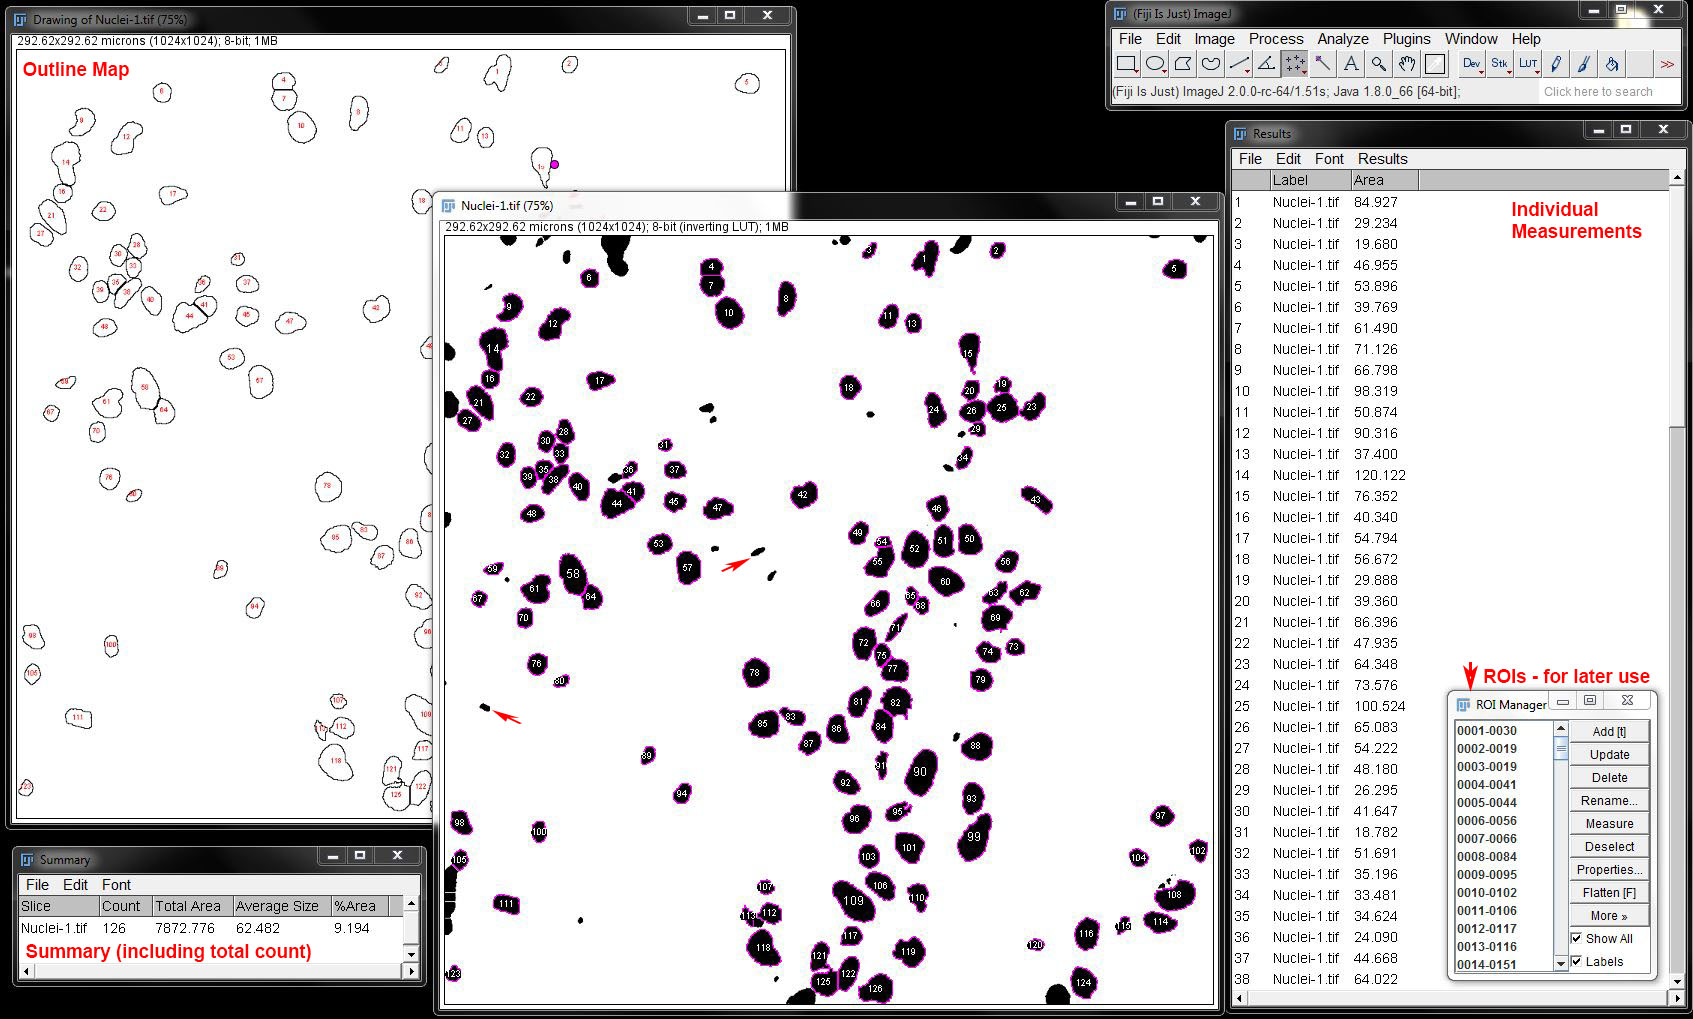The image size is (1693, 1019).
Task: Select the scrolling Hand tool
Action: 1408,63
